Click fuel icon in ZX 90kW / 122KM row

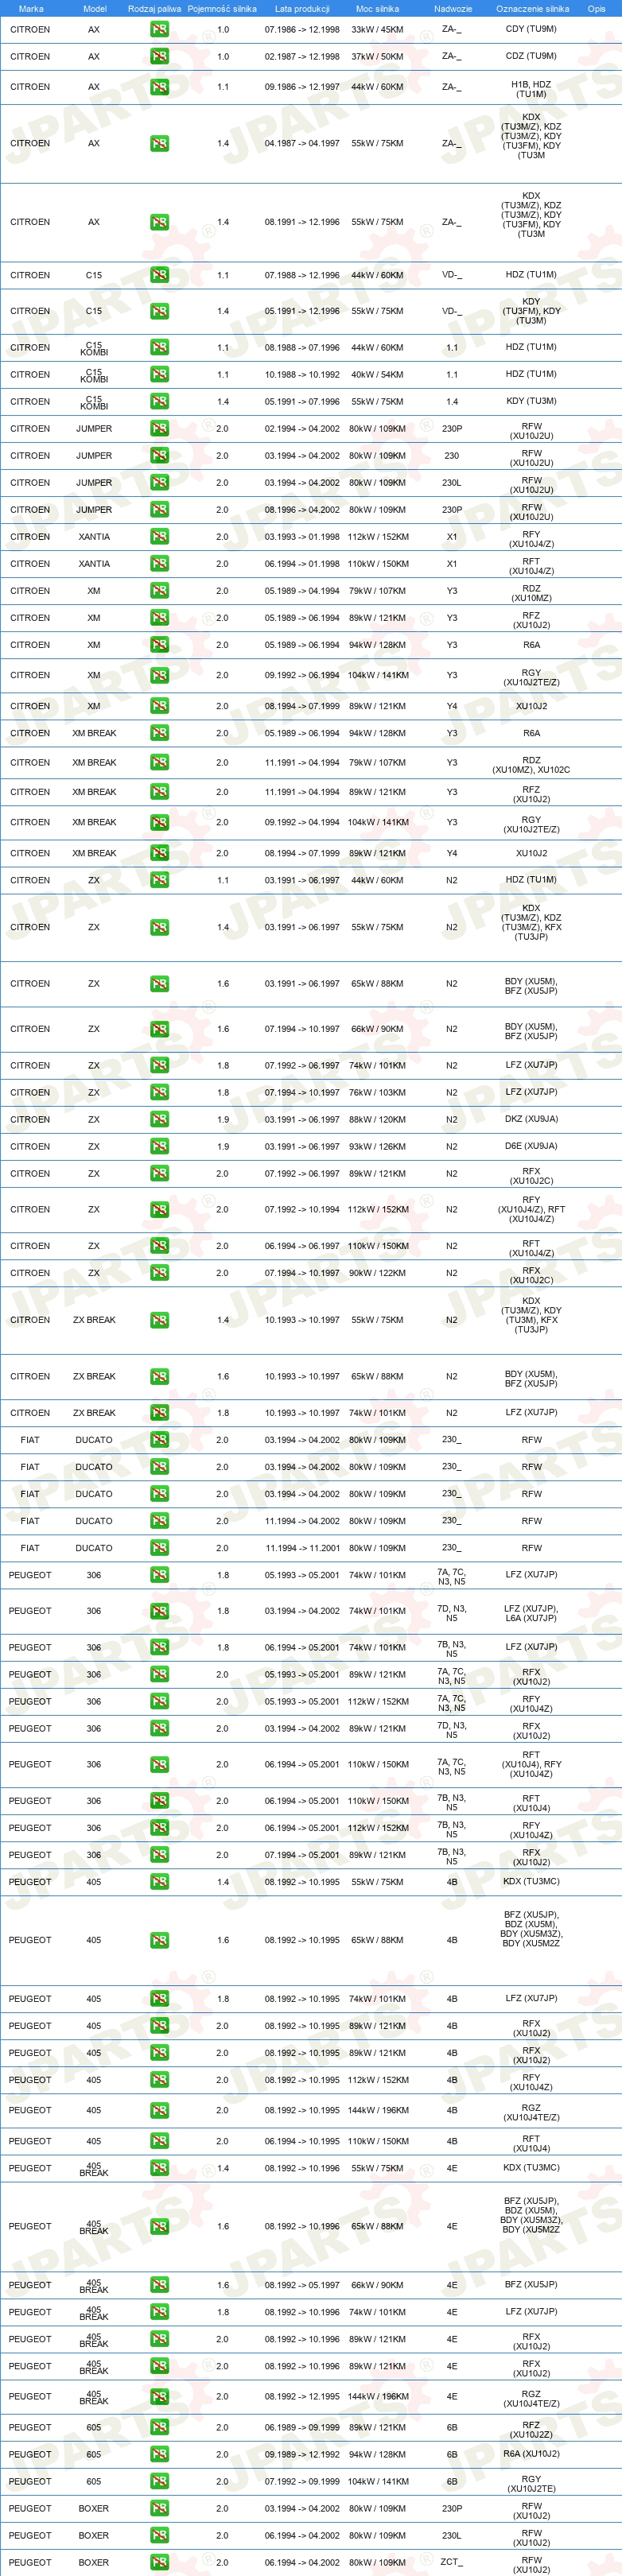(x=159, y=1273)
